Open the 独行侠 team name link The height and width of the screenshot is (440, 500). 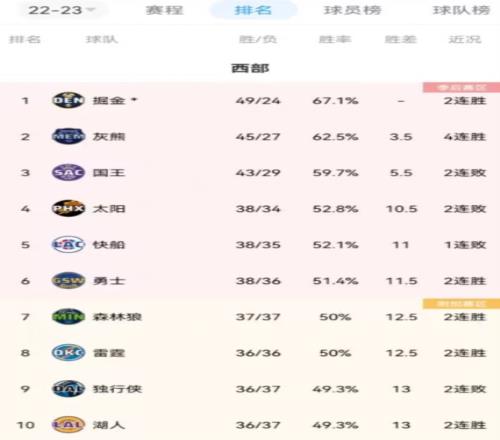coord(117,389)
